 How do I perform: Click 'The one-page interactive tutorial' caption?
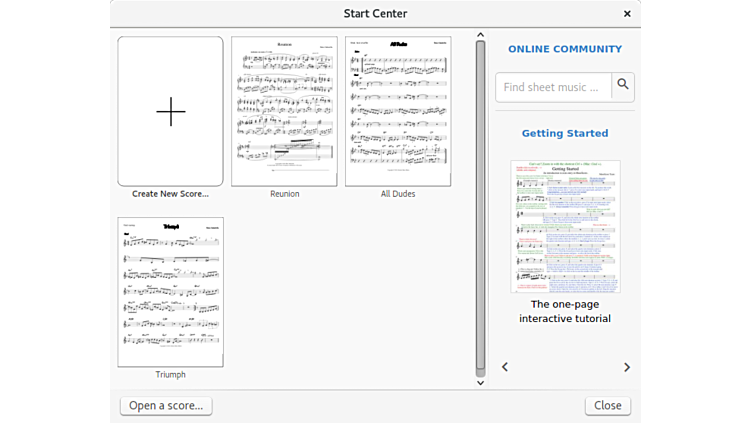tap(565, 311)
